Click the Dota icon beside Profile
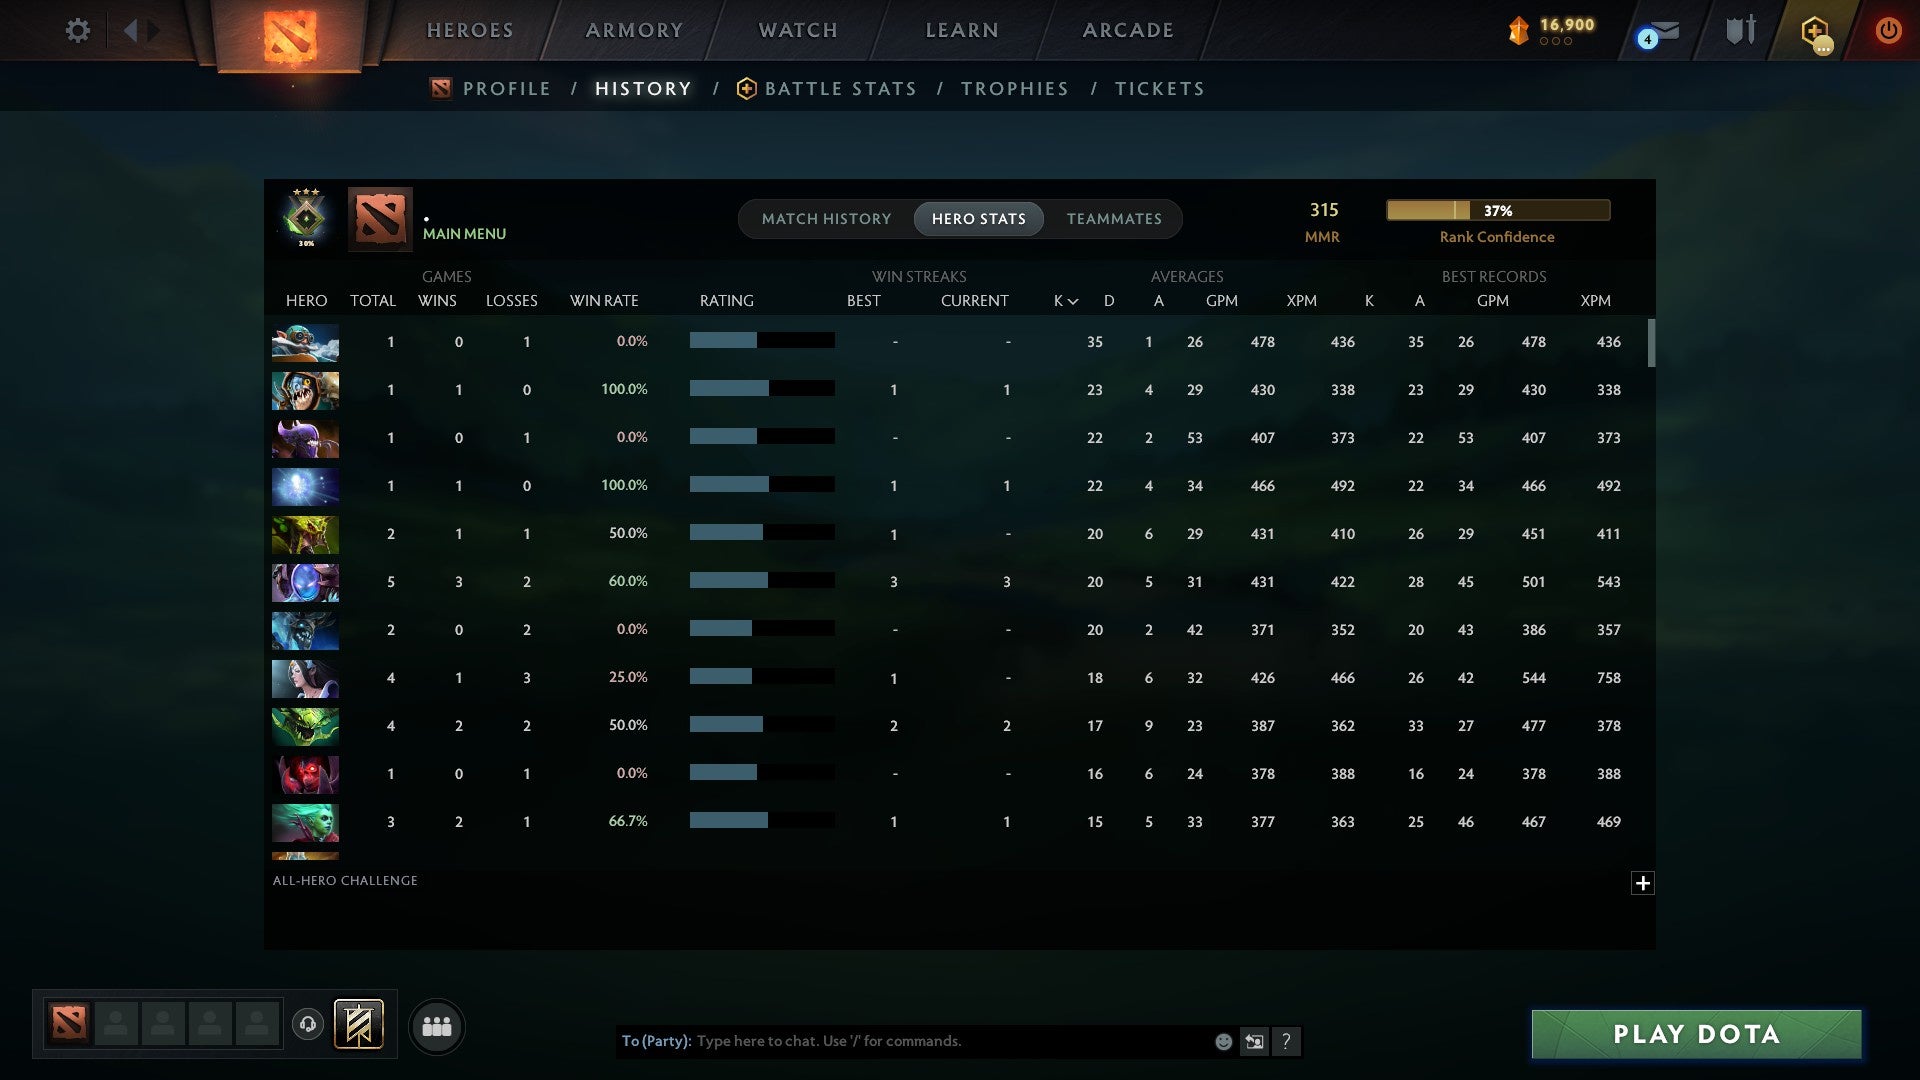 coord(441,89)
